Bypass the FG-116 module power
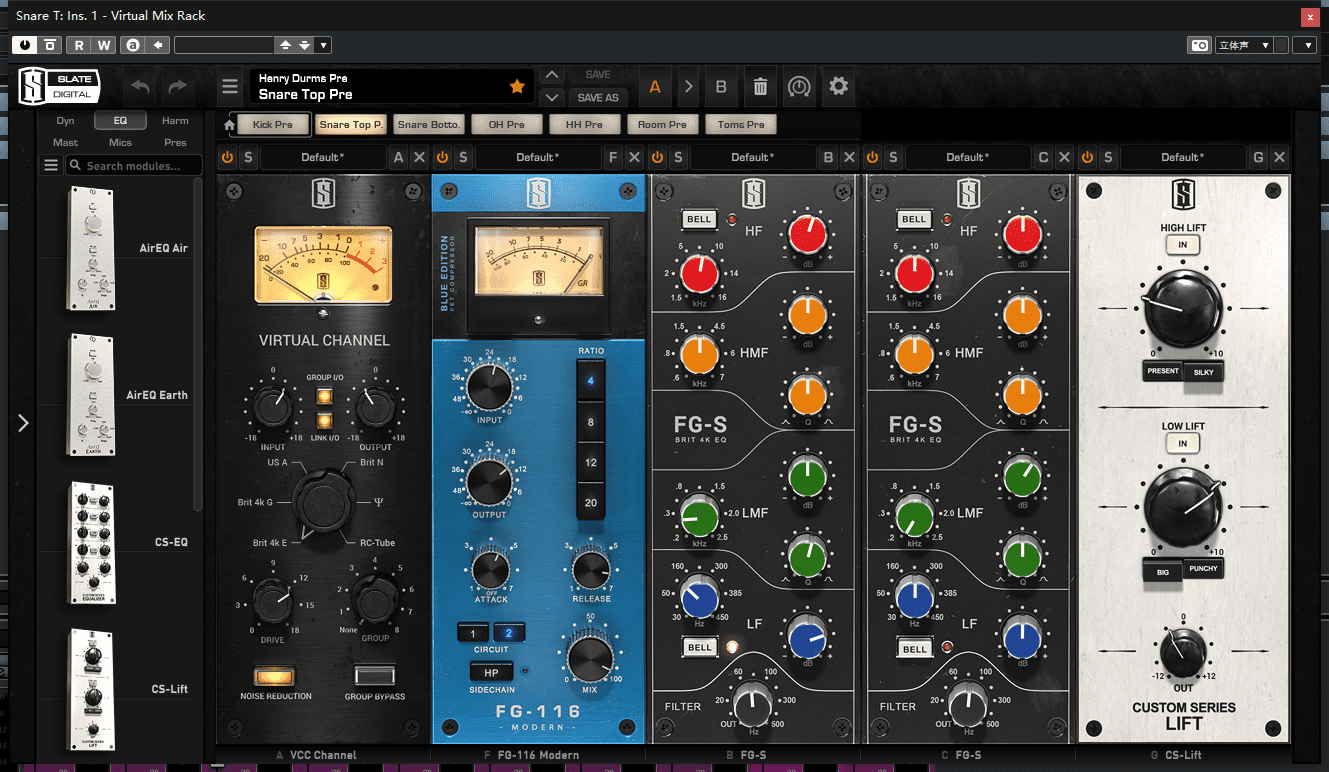Viewport: 1329px width, 772px height. click(x=443, y=158)
